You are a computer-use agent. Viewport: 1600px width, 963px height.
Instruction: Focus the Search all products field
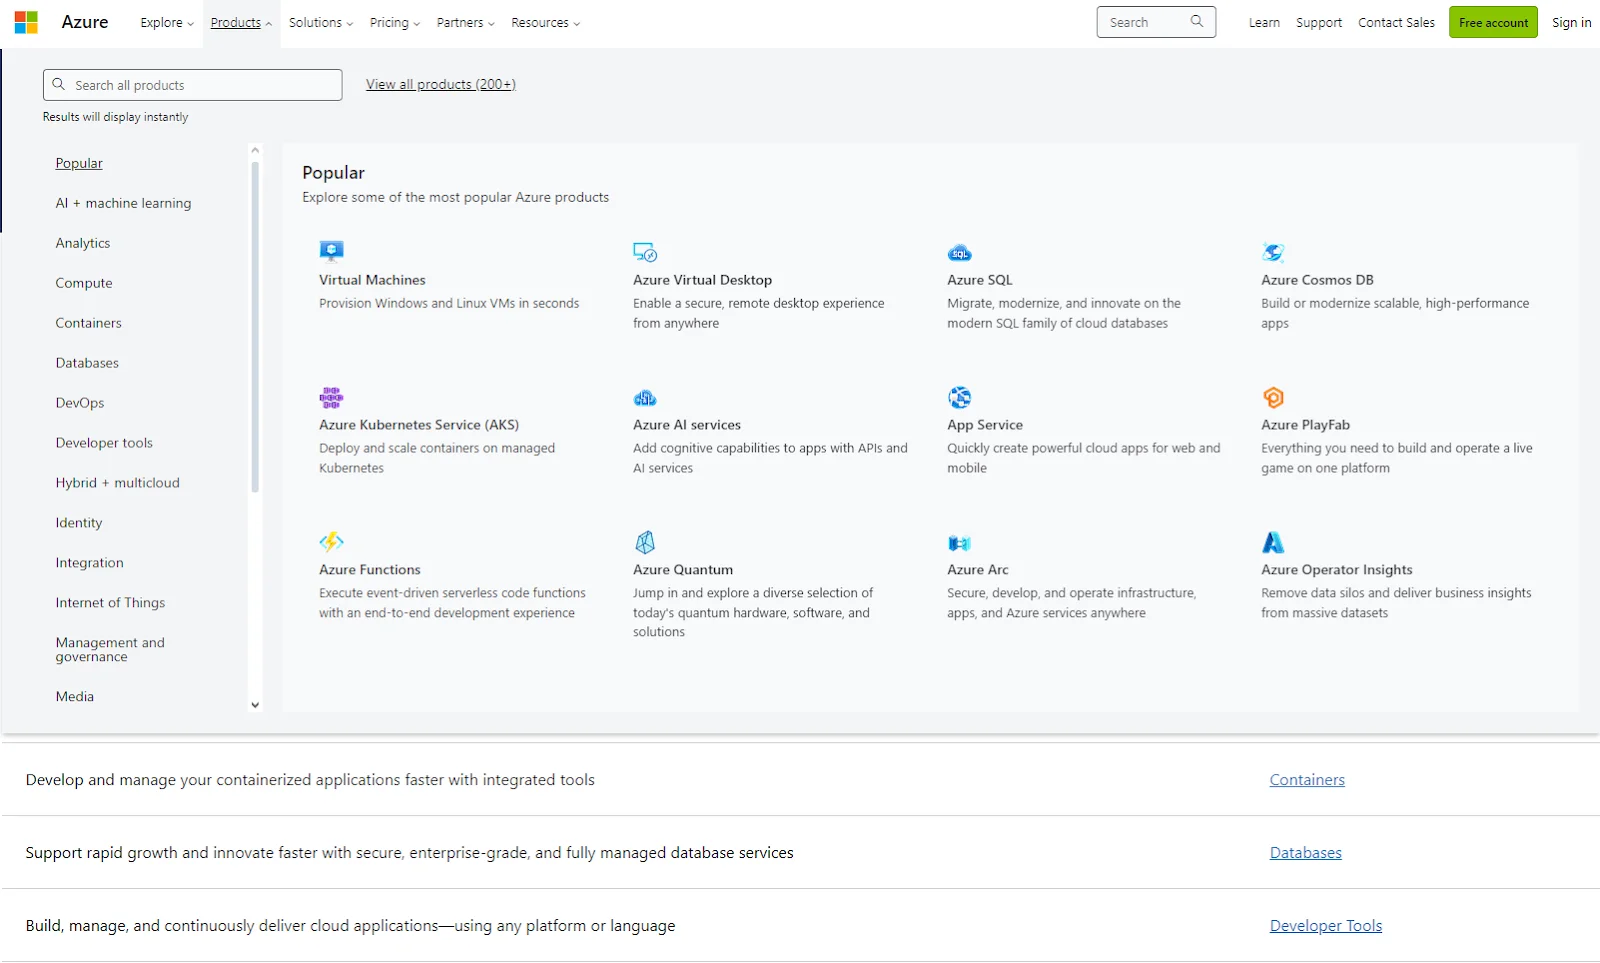(x=192, y=85)
